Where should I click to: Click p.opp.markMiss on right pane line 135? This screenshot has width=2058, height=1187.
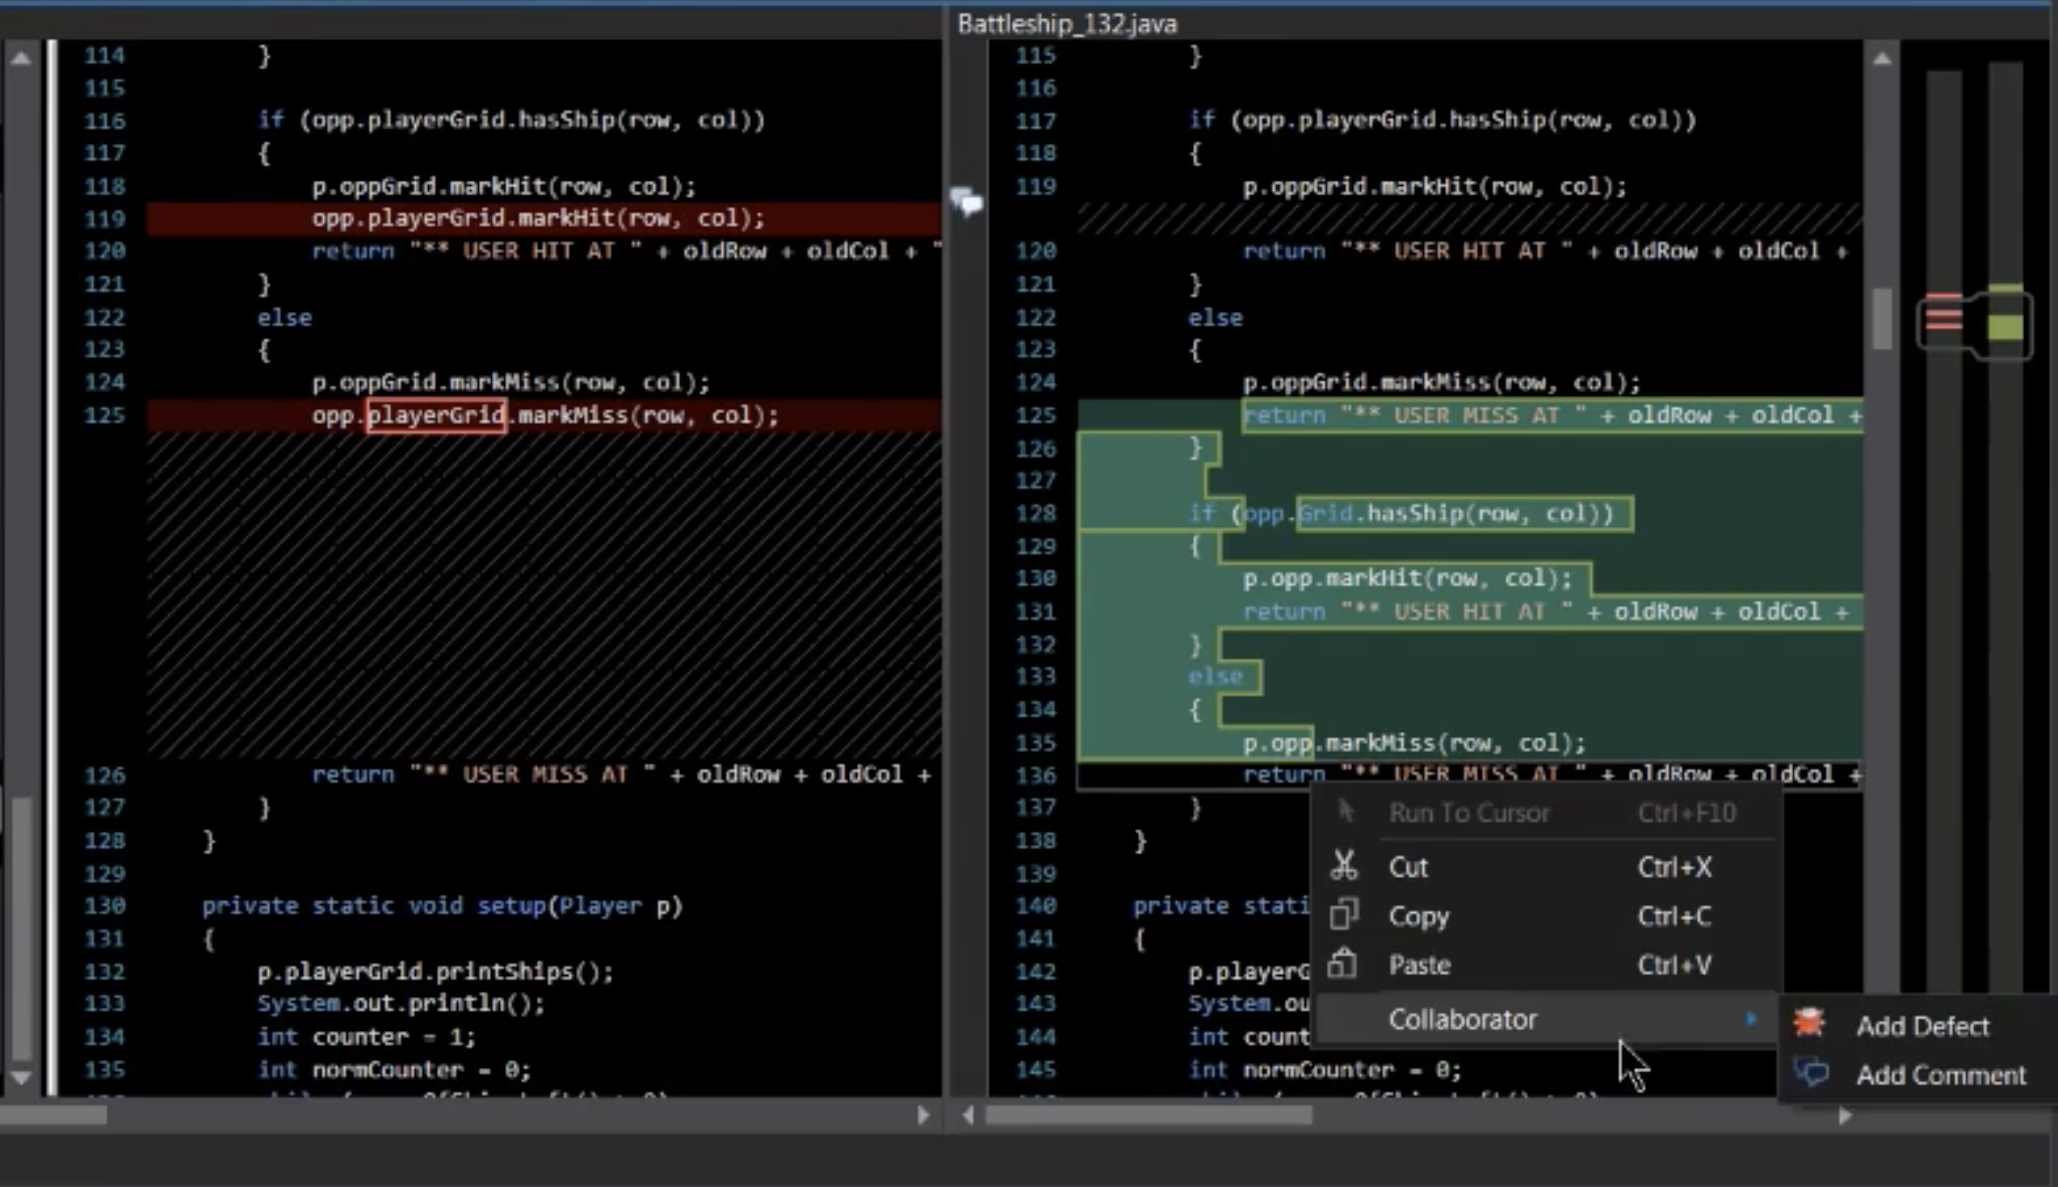coord(1414,742)
